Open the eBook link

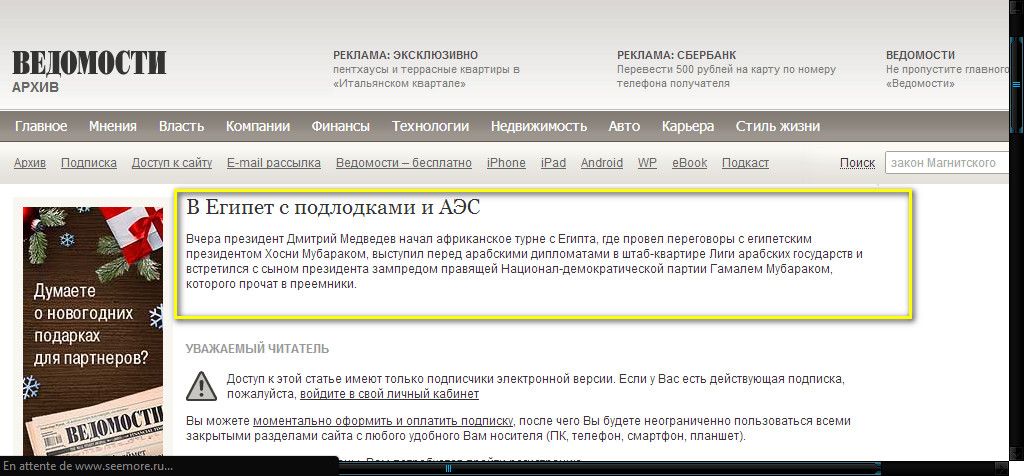690,163
